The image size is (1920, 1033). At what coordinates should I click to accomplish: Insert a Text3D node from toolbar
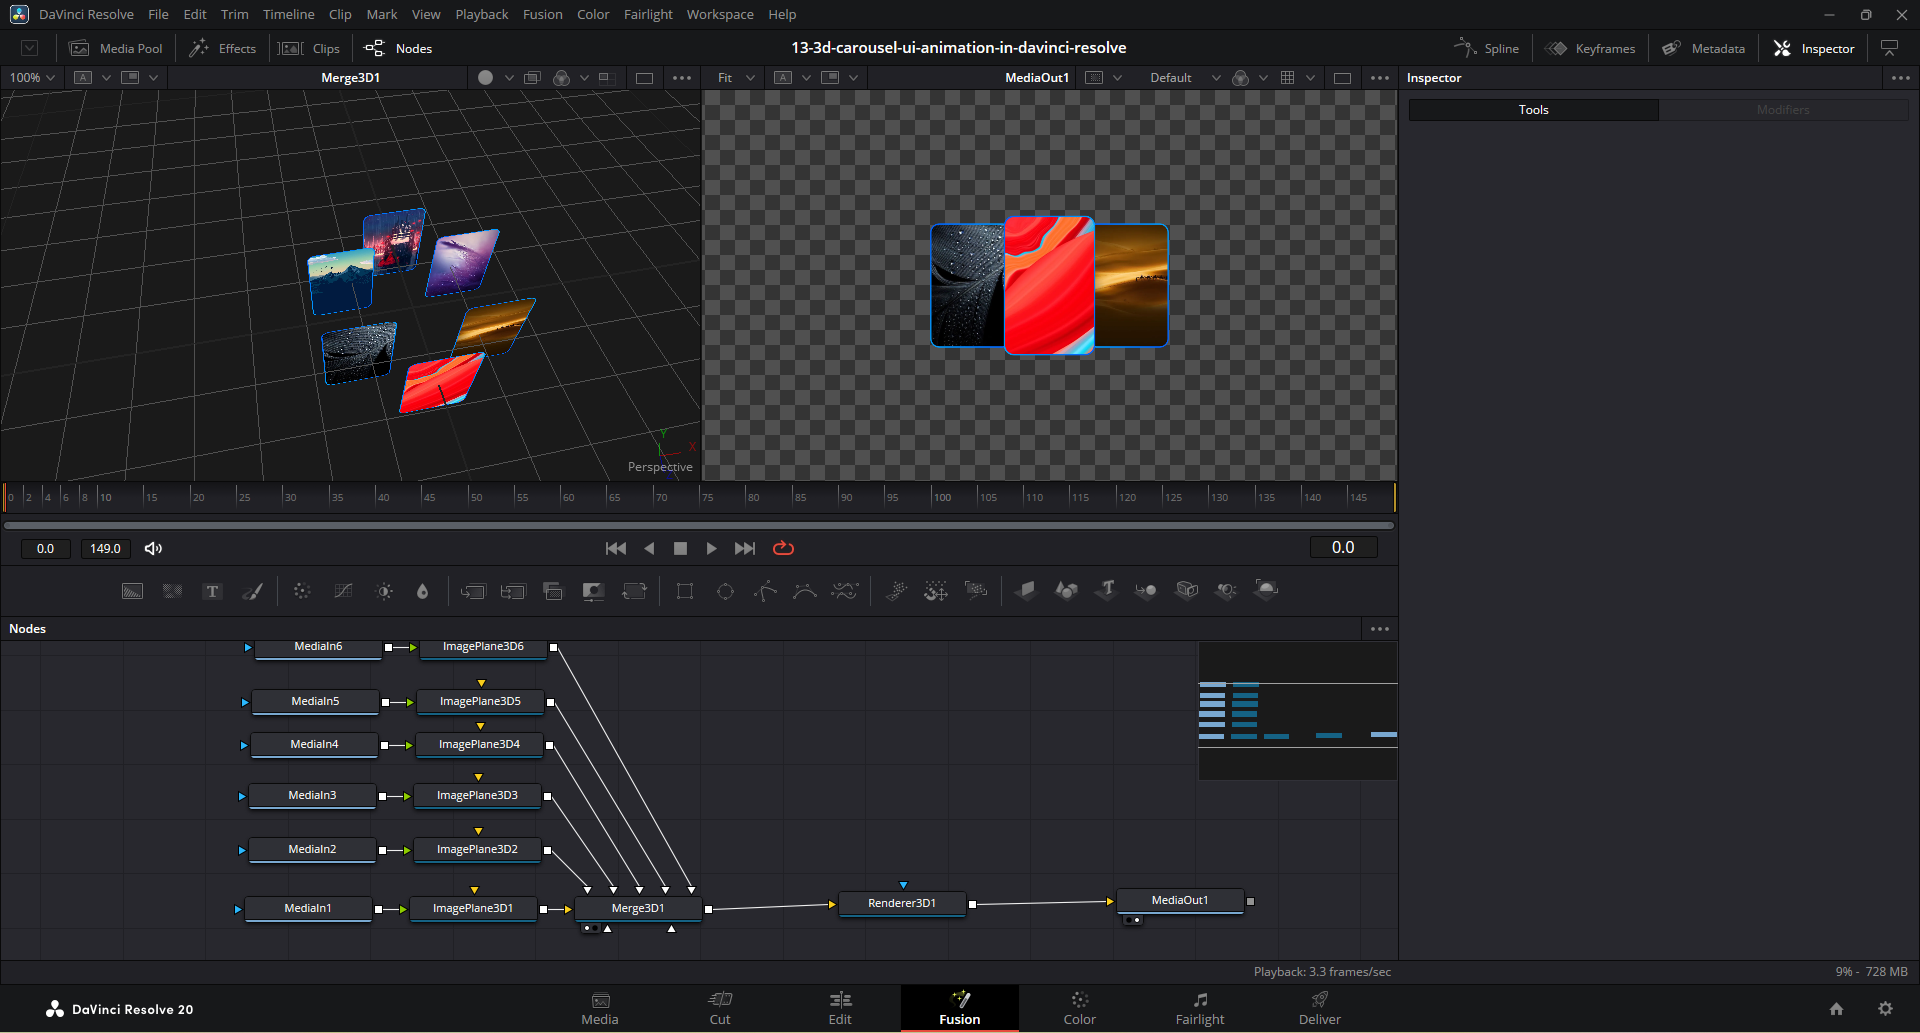tap(1106, 590)
